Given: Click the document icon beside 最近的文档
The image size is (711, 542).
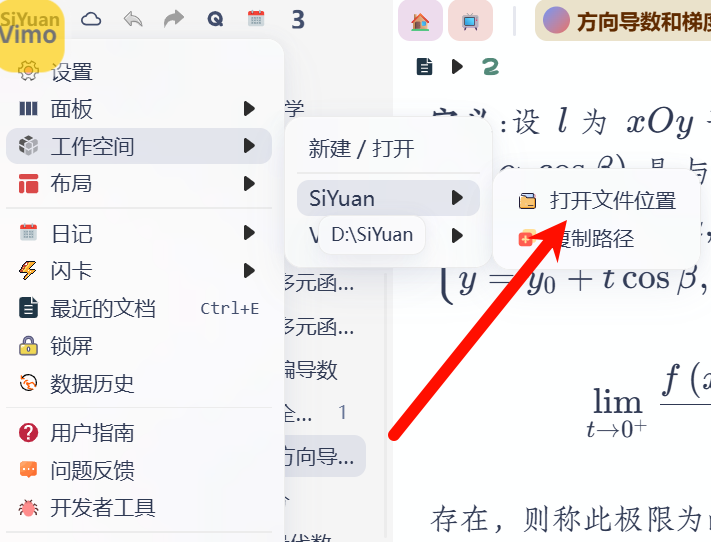Looking at the screenshot, I should [x=28, y=308].
